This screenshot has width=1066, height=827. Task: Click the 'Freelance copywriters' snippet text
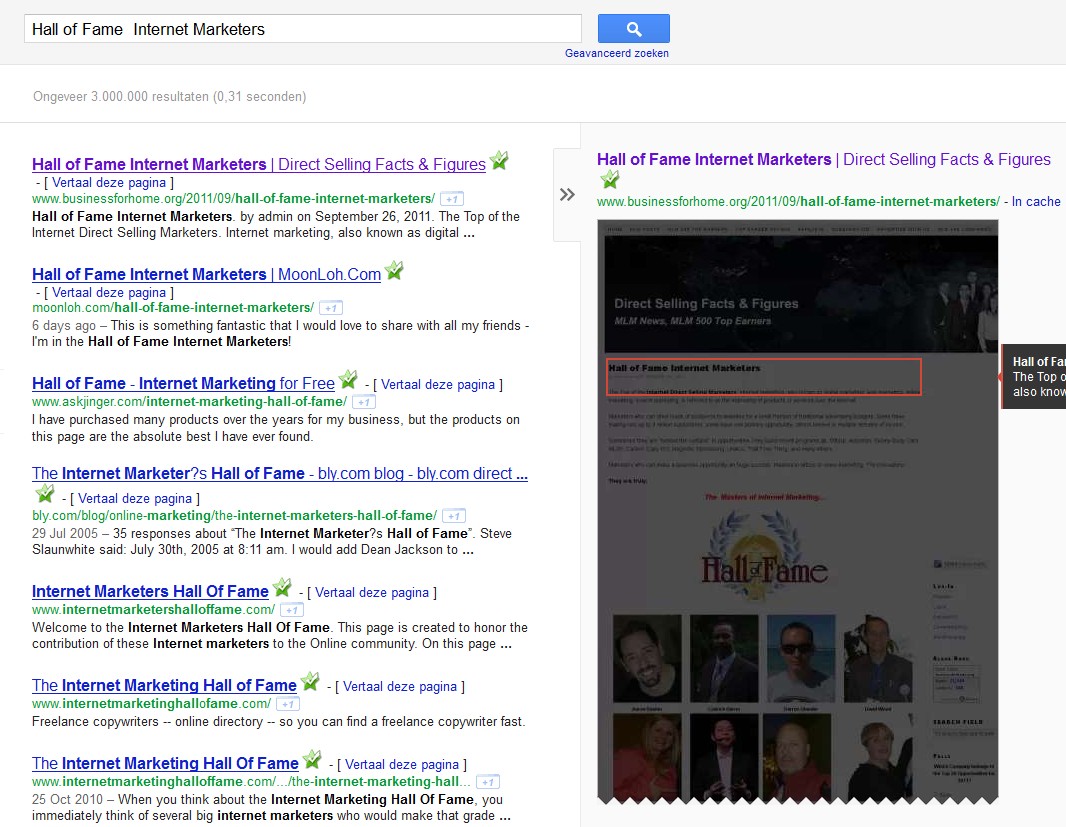[x=278, y=722]
